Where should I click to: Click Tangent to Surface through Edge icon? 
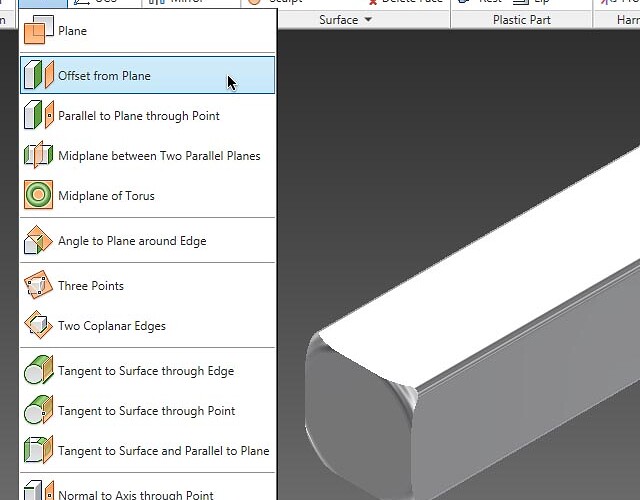39,370
